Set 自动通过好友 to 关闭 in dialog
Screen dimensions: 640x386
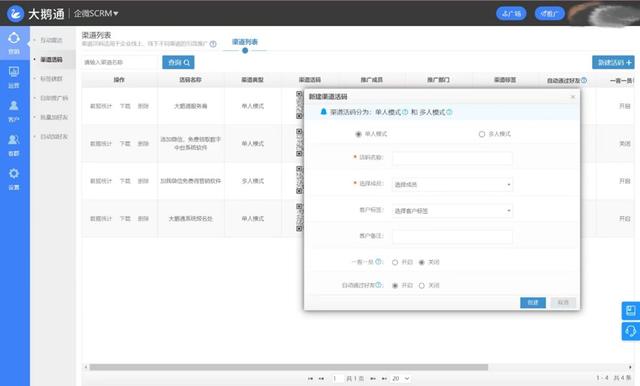click(422, 285)
